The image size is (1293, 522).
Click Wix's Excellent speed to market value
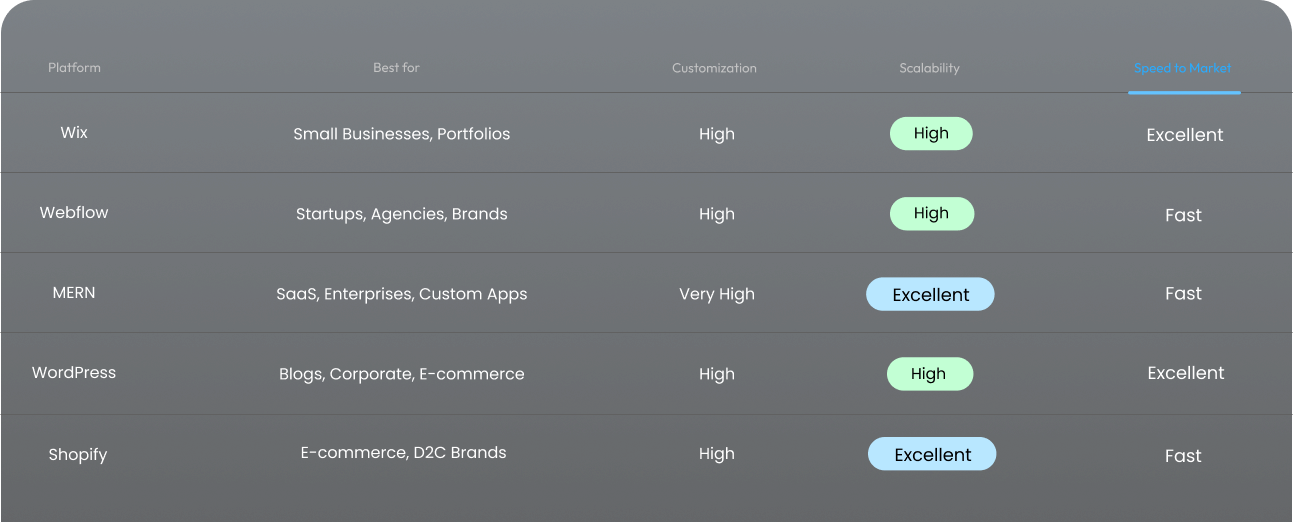(x=1185, y=135)
